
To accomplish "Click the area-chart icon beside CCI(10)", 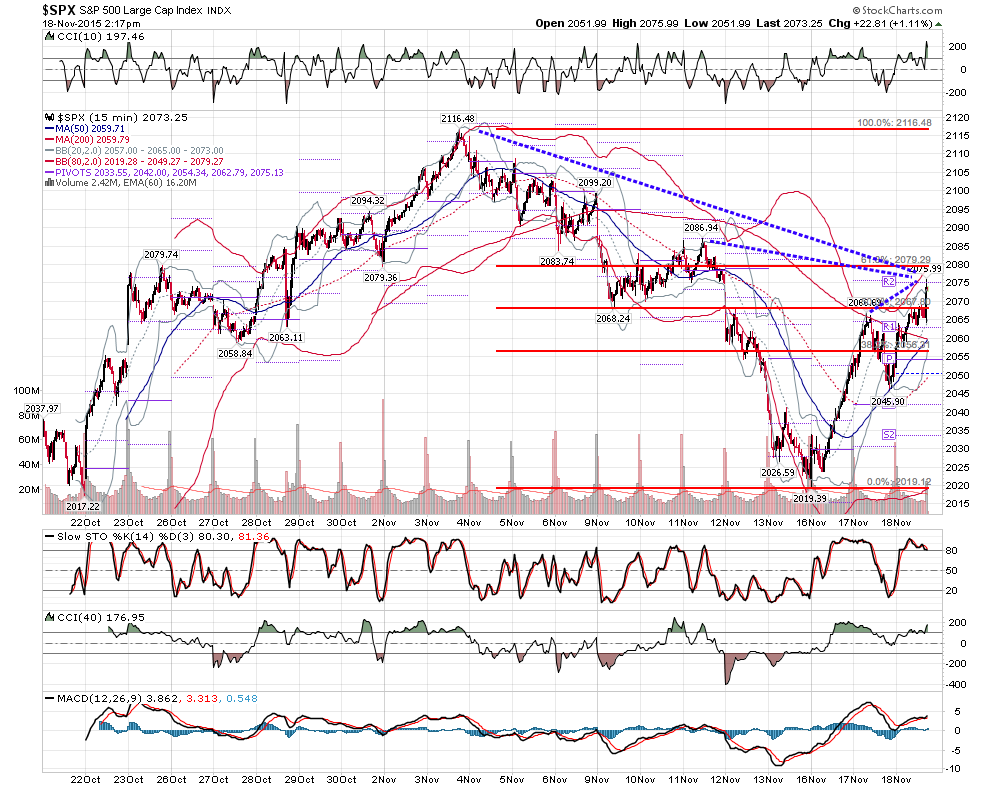I will click(50, 36).
